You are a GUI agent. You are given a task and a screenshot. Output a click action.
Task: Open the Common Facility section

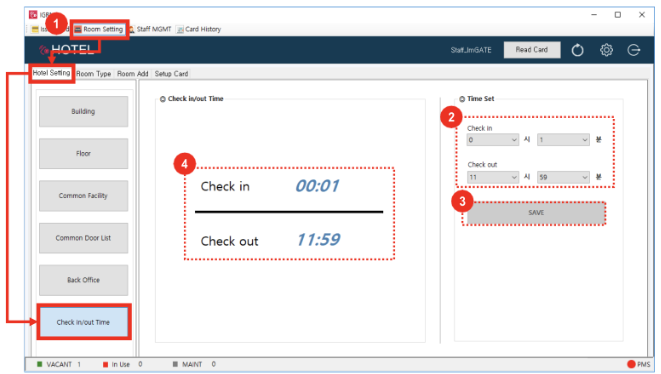tap(83, 196)
